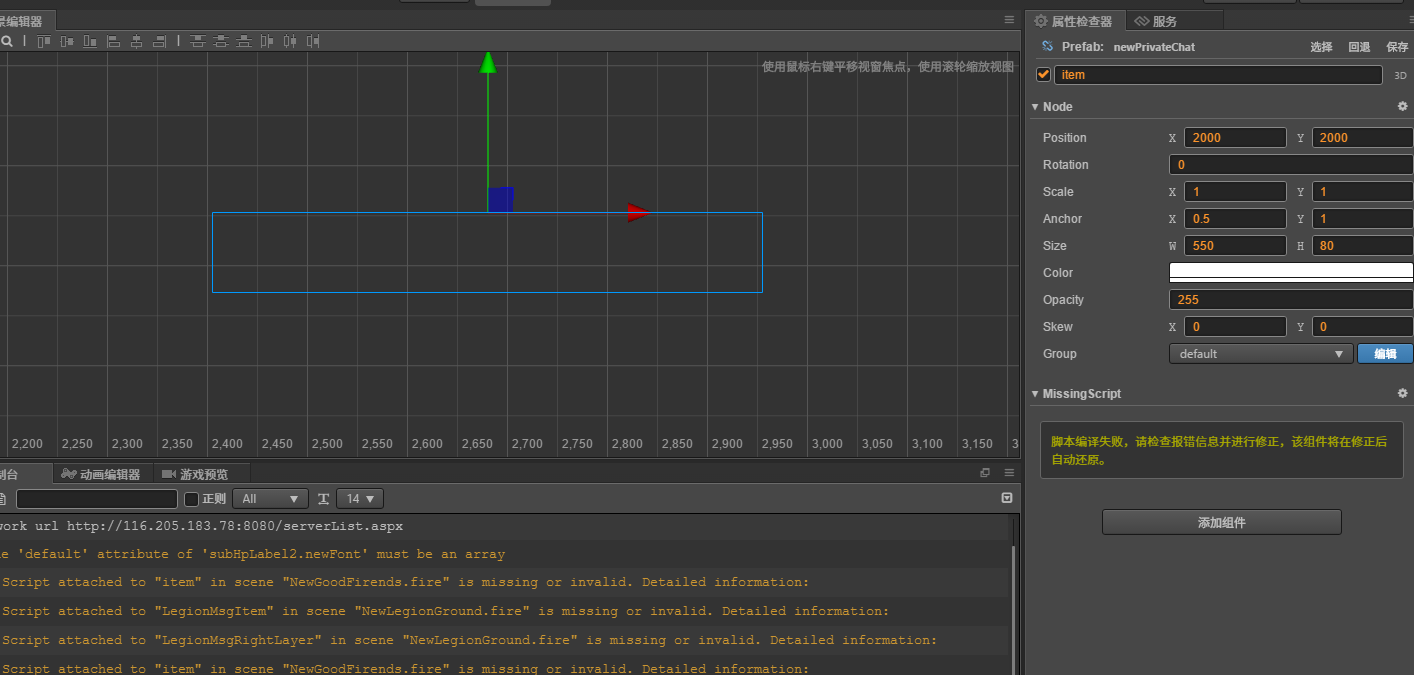Distribute nodes by left edges
Viewport: 1414px width, 675px height.
(x=267, y=41)
